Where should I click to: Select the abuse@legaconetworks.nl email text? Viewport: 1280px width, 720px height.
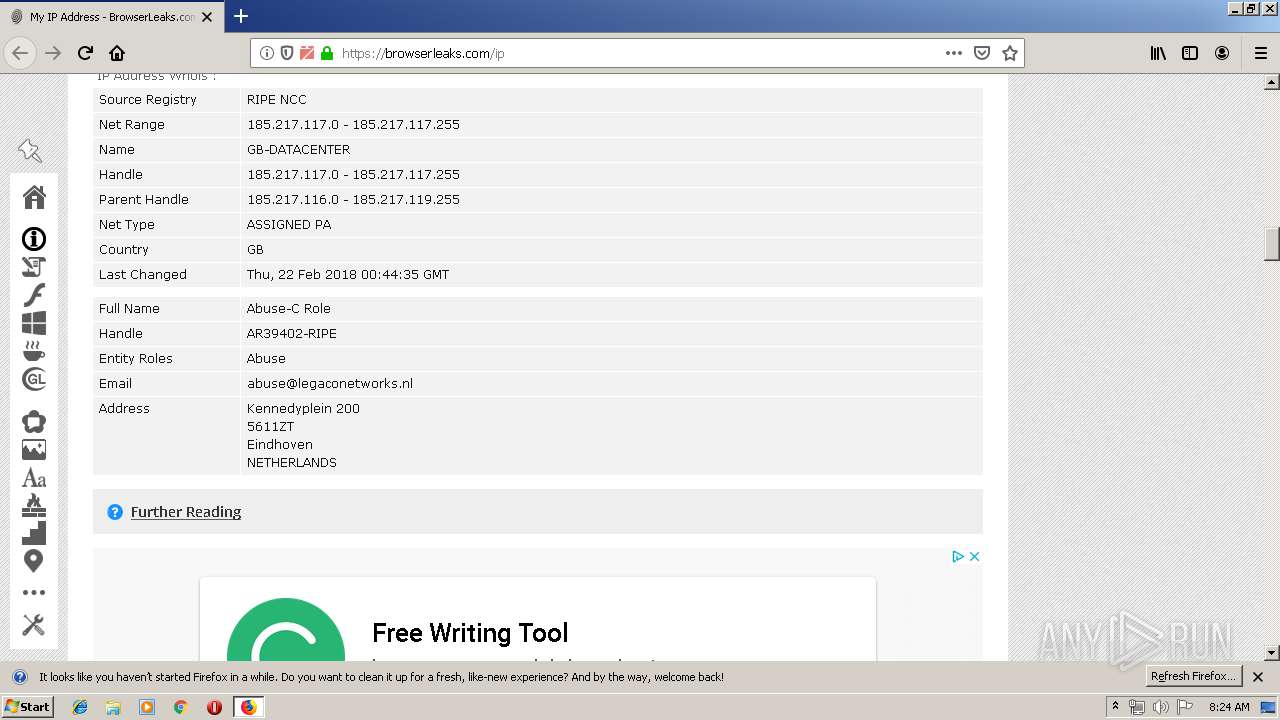tap(330, 384)
